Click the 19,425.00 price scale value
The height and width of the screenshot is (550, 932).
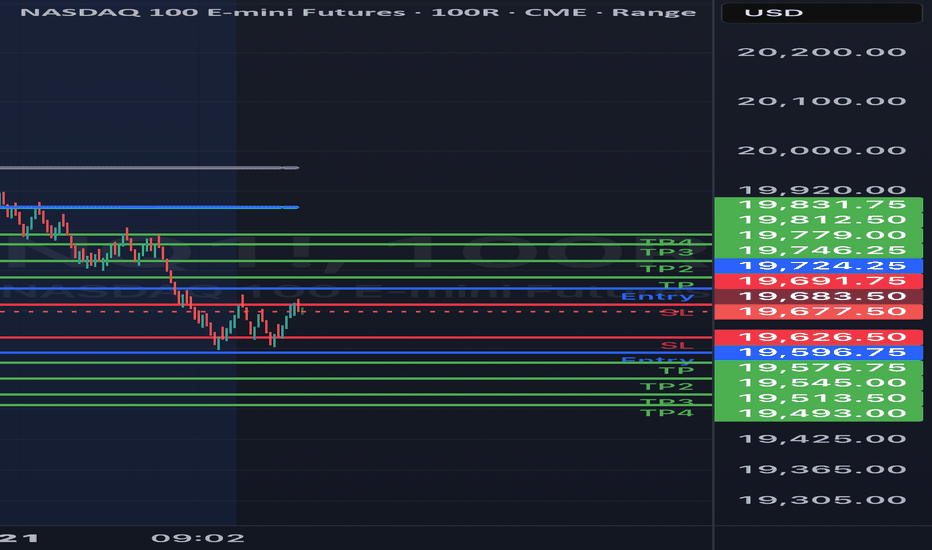point(822,439)
